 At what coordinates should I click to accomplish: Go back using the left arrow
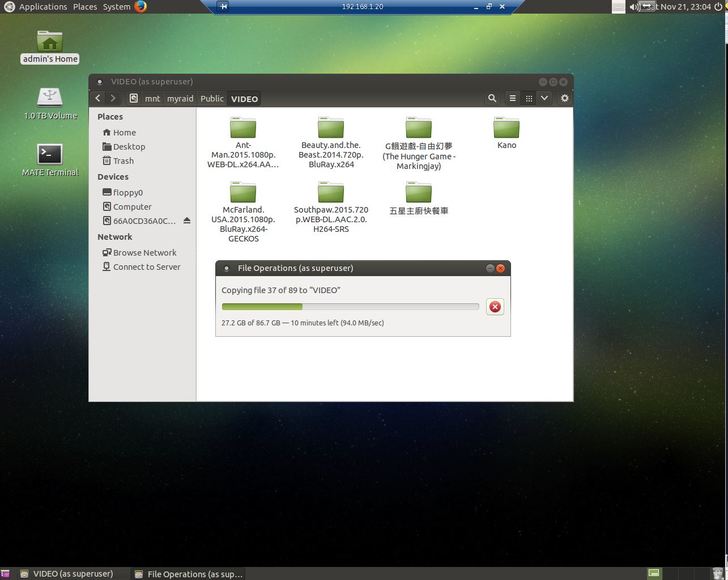97,99
